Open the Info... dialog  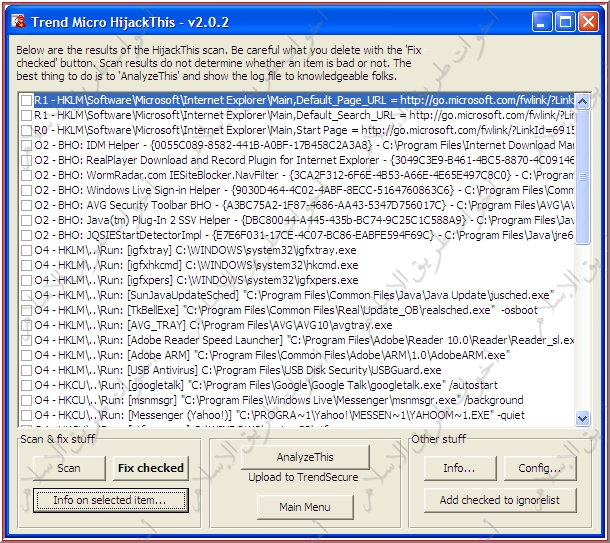tap(460, 468)
